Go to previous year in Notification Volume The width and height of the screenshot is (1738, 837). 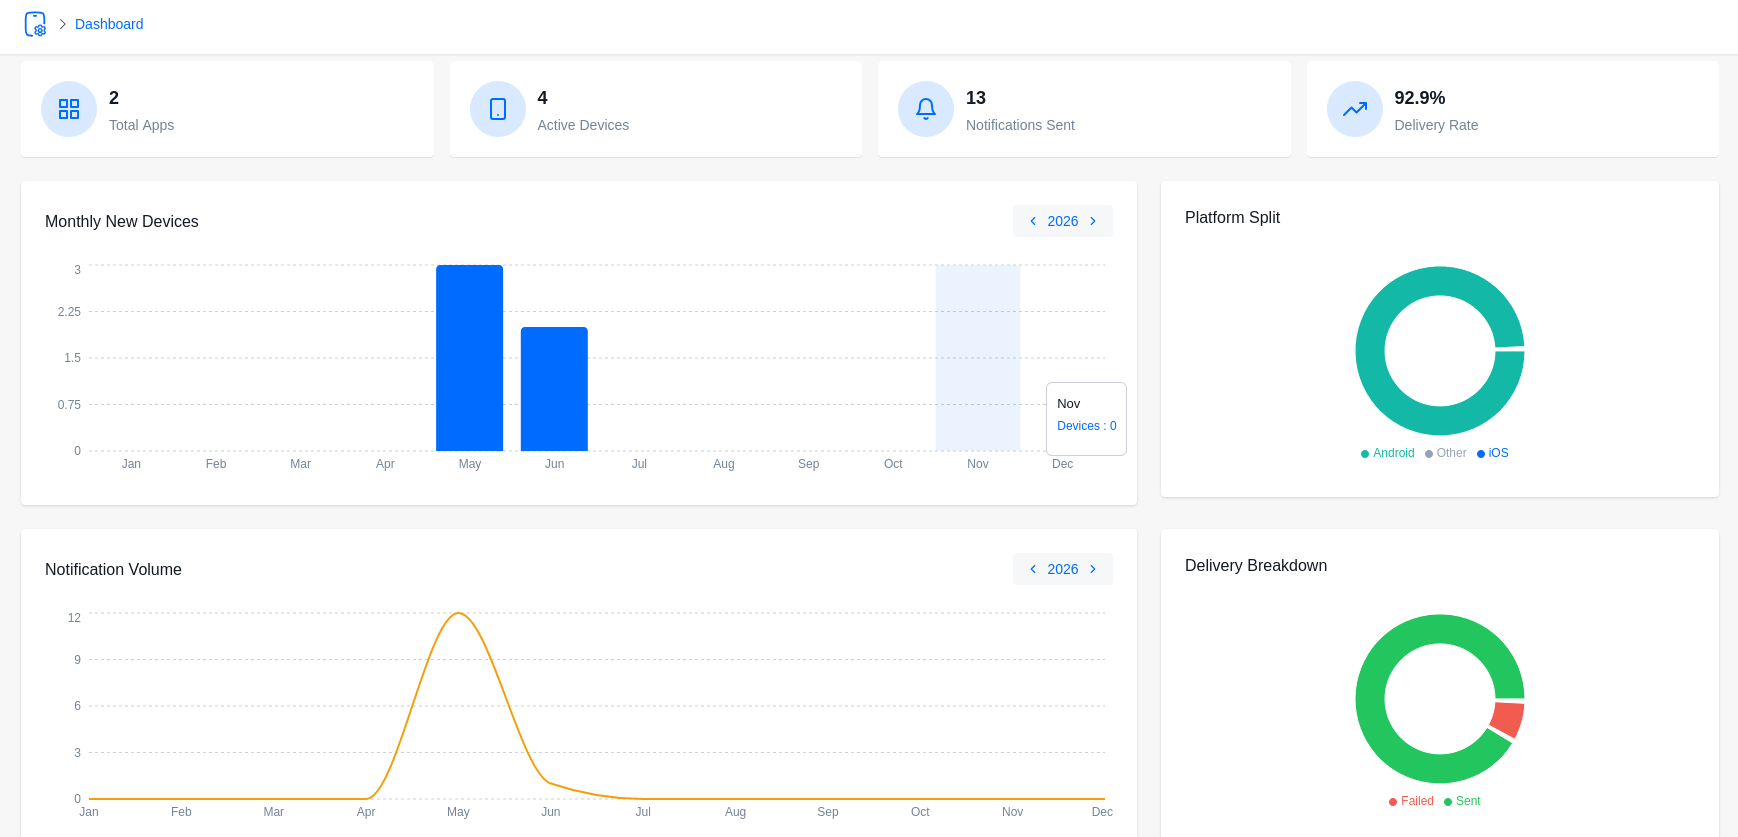[1033, 569]
